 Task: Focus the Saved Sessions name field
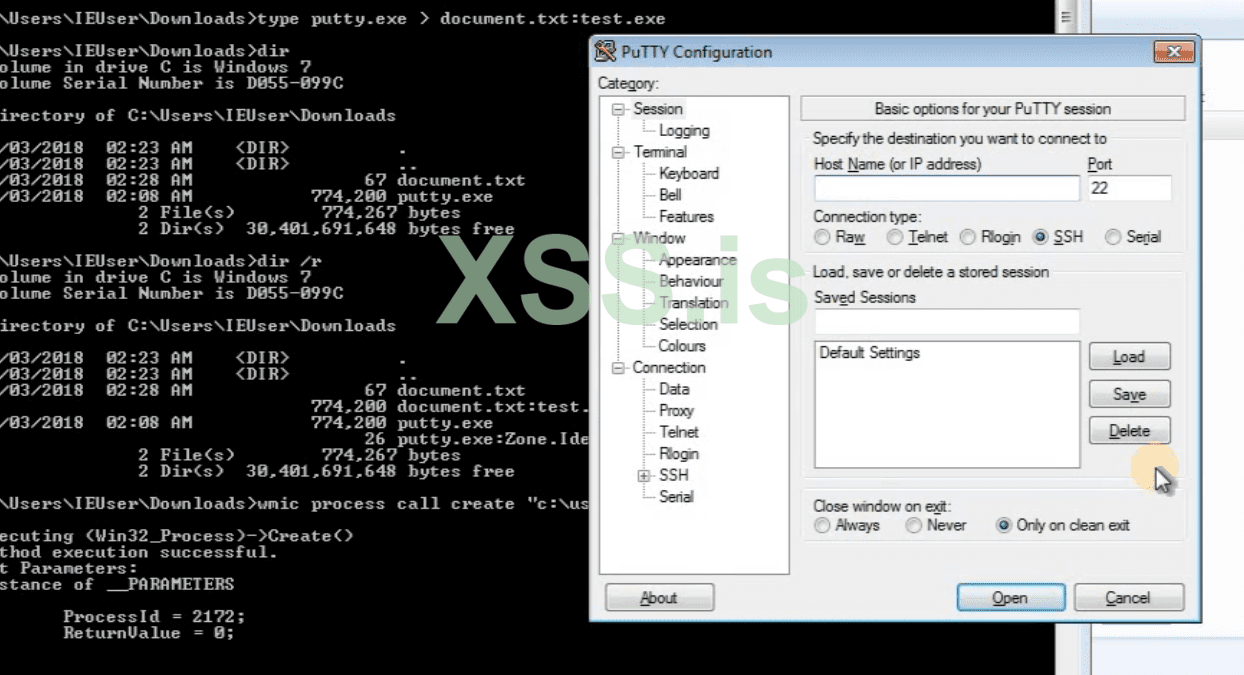click(x=947, y=321)
